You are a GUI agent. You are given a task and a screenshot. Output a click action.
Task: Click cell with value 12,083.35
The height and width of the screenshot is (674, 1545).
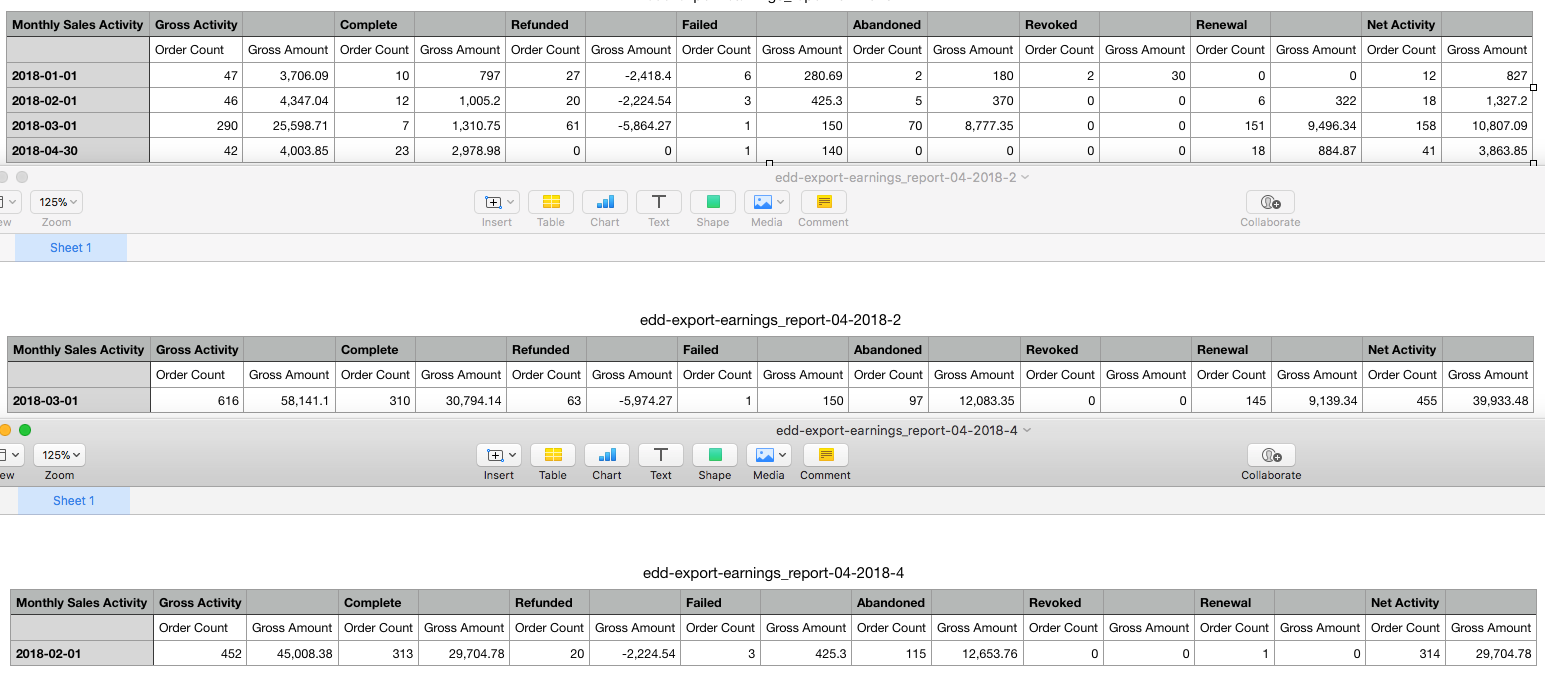pyautogui.click(x=974, y=400)
